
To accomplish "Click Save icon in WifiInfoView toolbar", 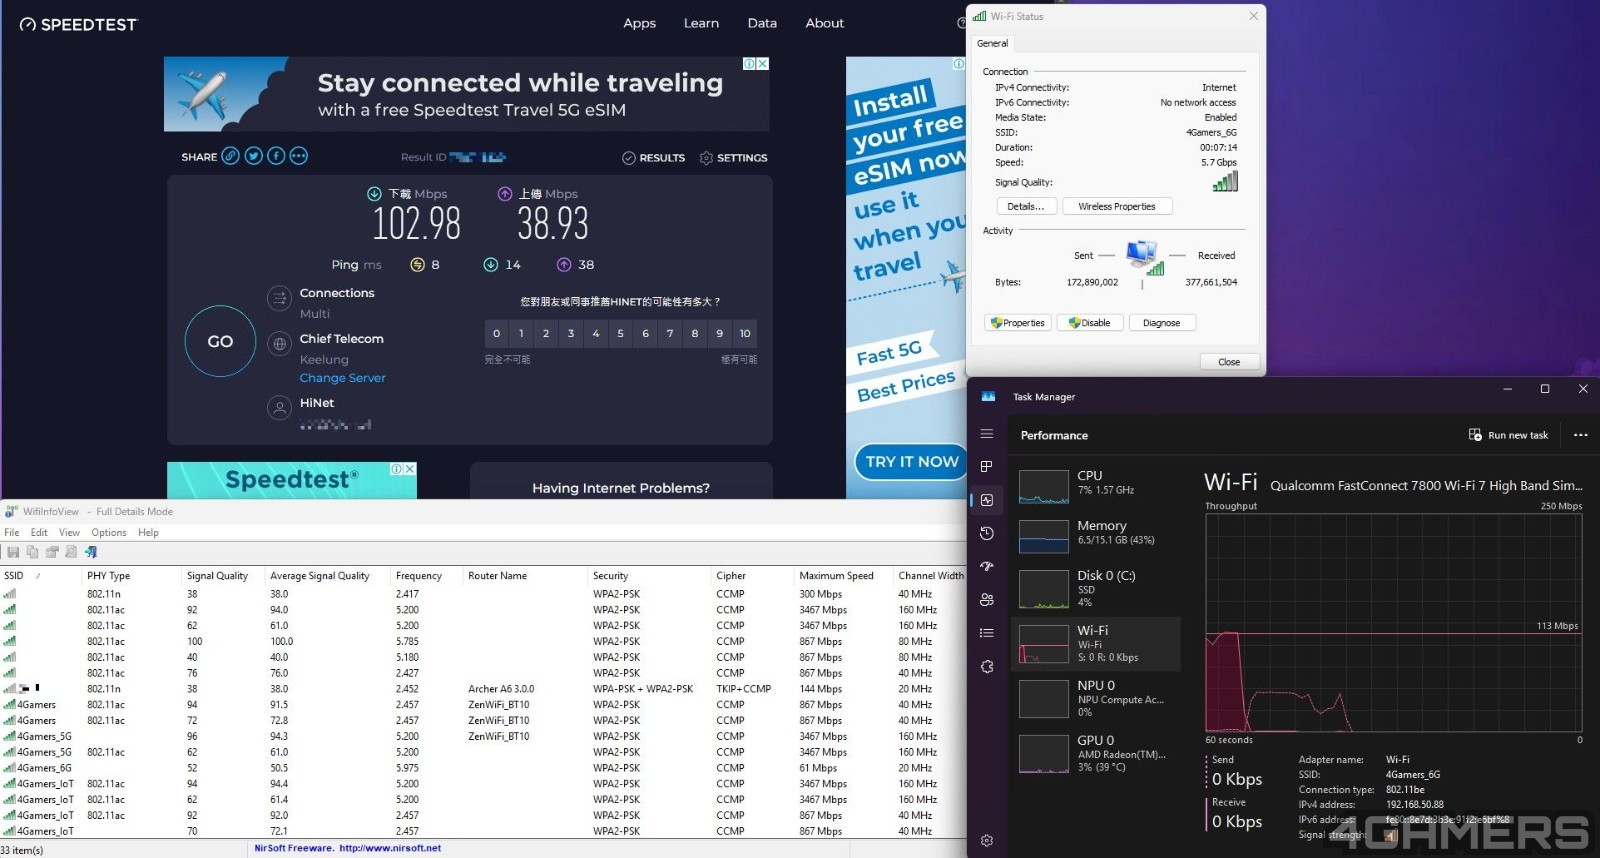I will point(13,552).
